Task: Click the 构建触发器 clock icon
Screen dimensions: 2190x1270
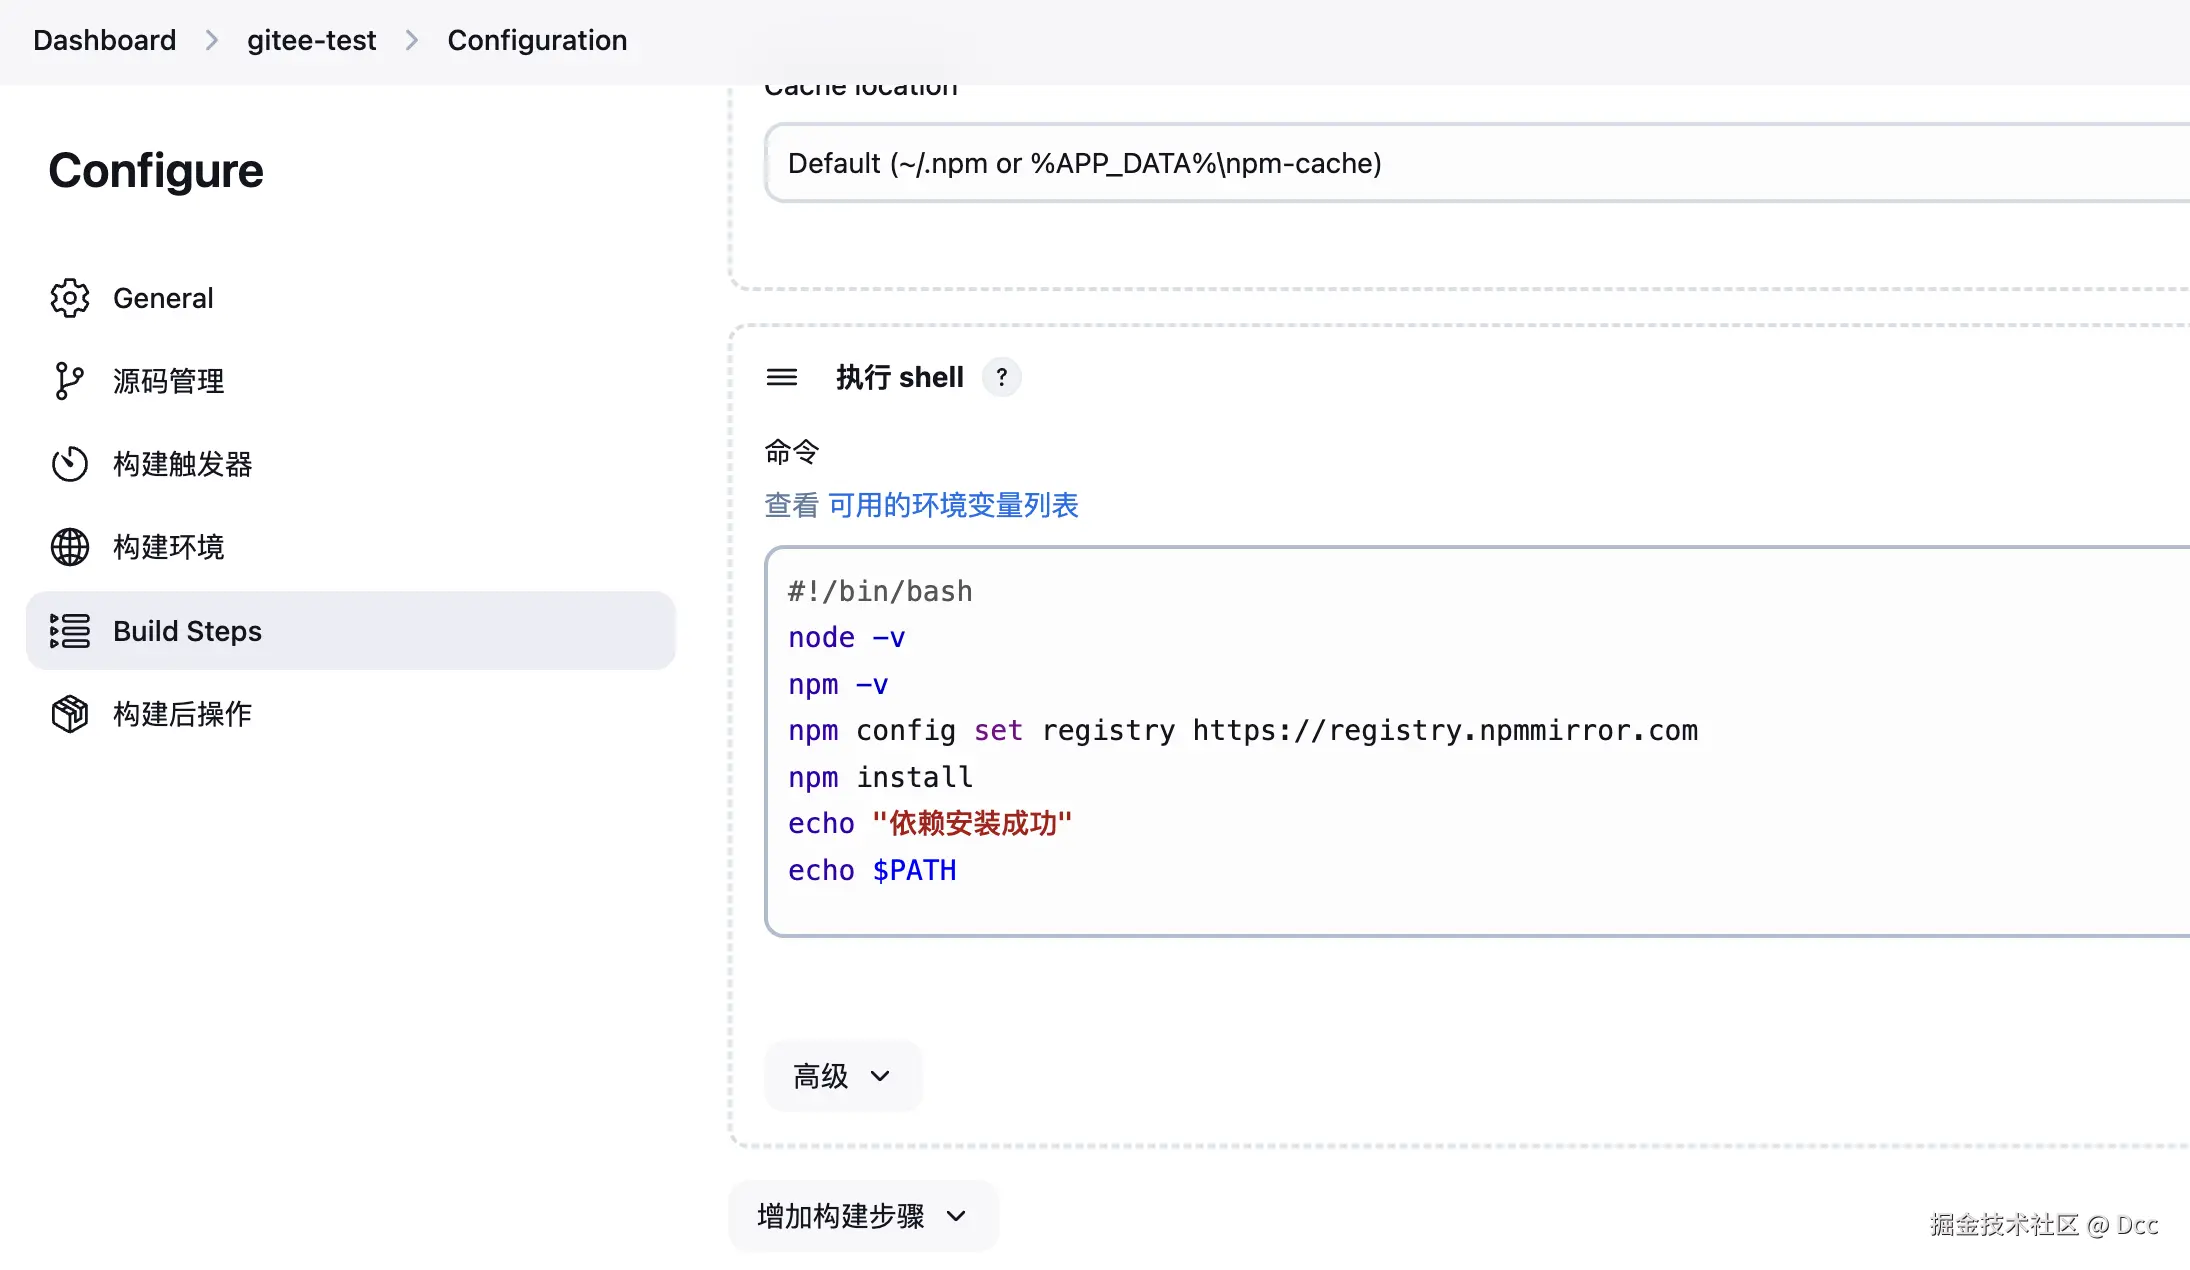Action: click(x=70, y=464)
